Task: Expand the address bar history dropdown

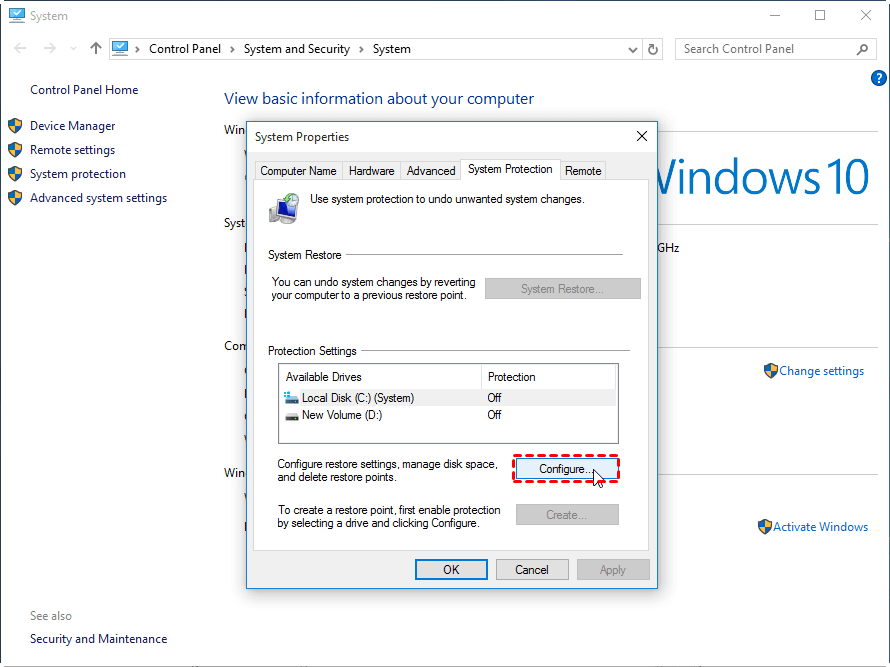Action: [633, 49]
